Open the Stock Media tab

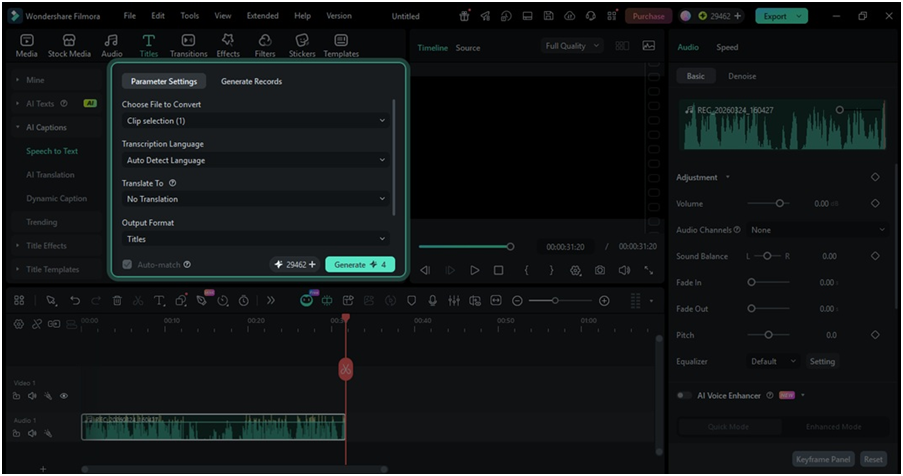(69, 45)
